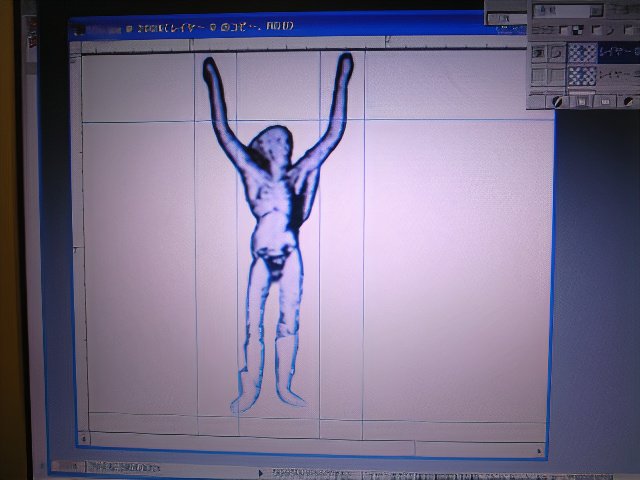Image resolution: width=640 pixels, height=480 pixels.
Task: Toggle the link box on the second layer
Action: [556, 76]
